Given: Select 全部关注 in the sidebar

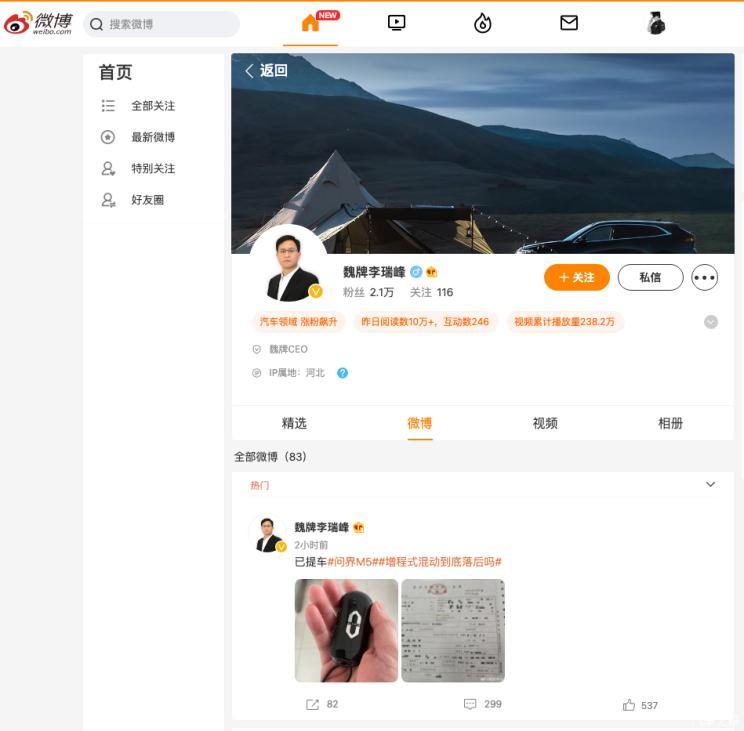Looking at the screenshot, I should click(x=153, y=106).
